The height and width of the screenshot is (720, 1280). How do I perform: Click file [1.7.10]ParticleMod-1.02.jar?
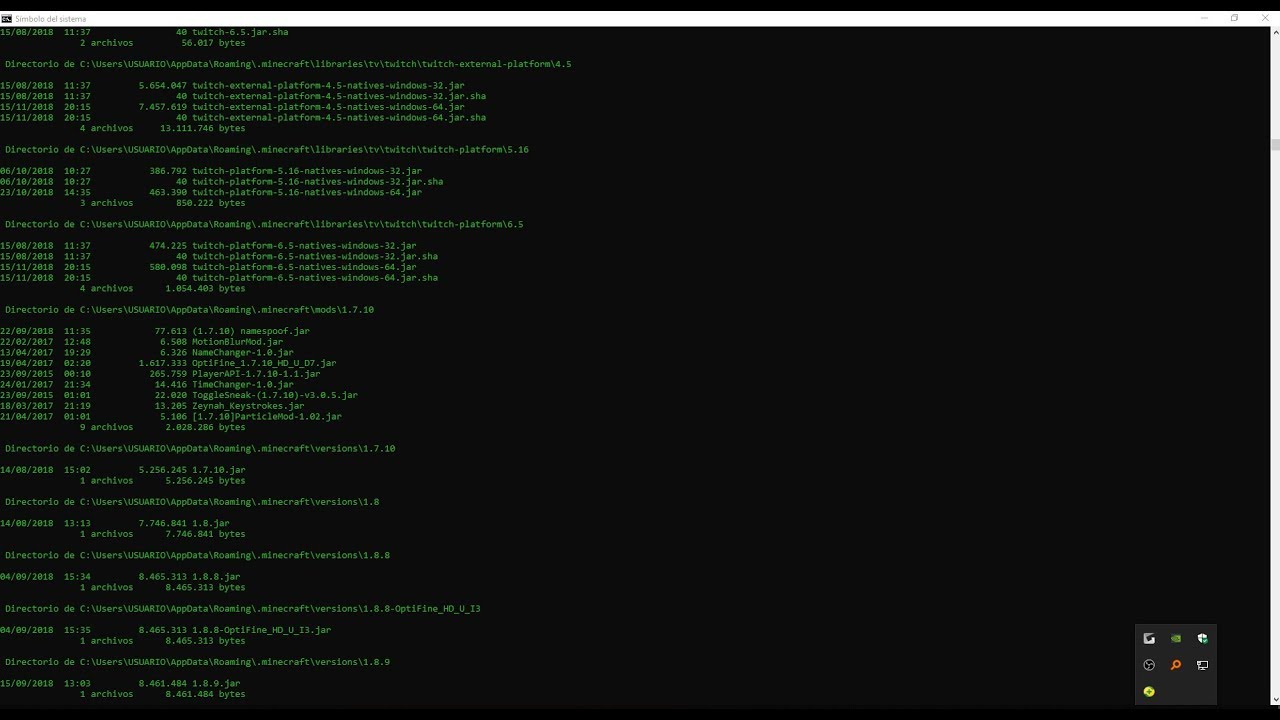click(267, 416)
